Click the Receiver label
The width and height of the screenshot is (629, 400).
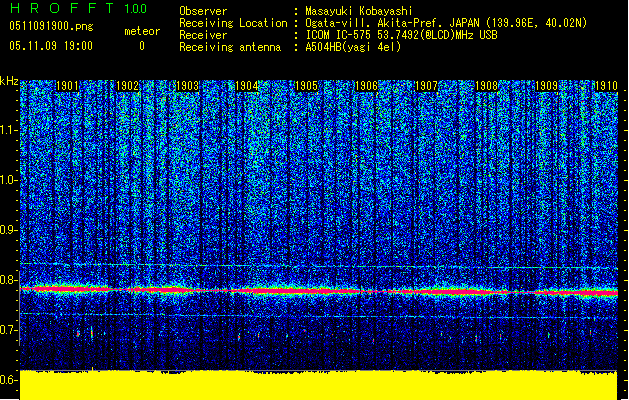point(203,35)
